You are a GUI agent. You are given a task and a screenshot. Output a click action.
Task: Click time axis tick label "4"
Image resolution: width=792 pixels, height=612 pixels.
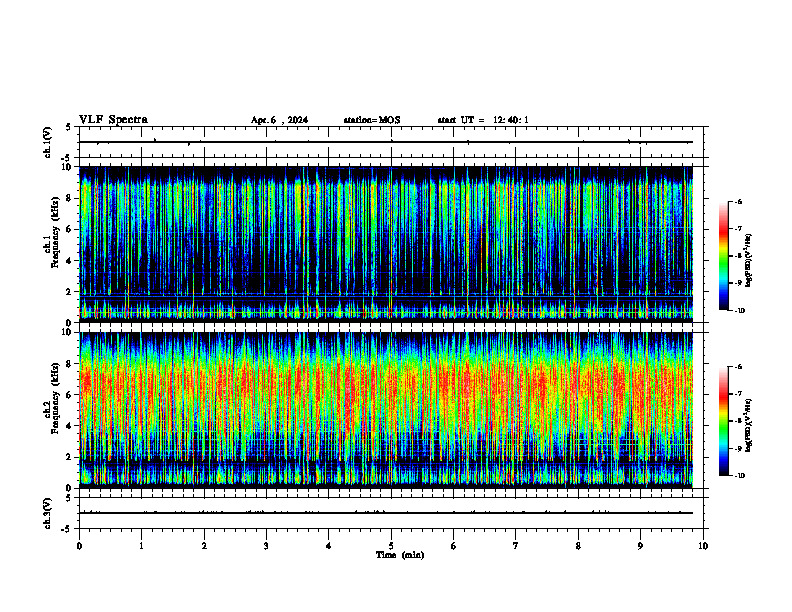pos(328,546)
